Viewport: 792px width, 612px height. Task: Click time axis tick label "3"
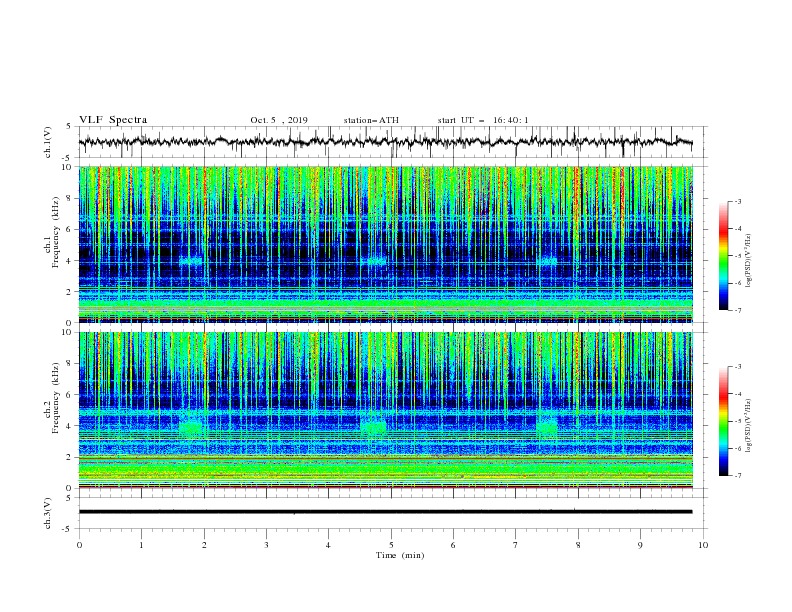tap(266, 545)
